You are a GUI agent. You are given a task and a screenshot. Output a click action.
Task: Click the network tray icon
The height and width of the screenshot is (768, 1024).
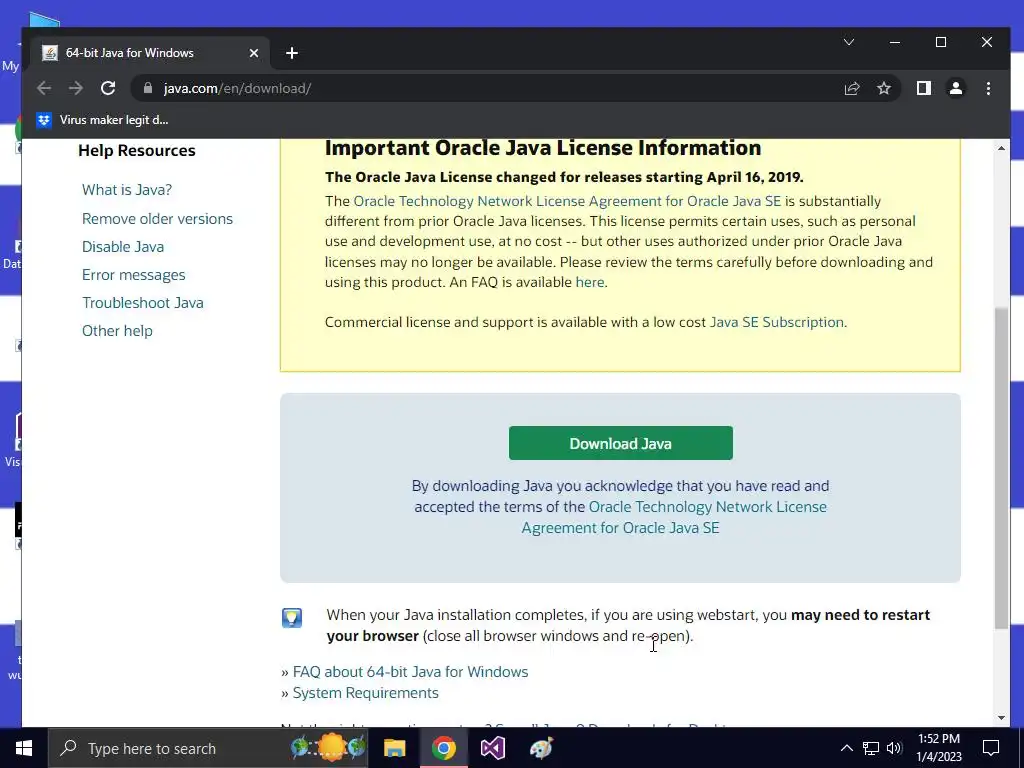point(871,748)
